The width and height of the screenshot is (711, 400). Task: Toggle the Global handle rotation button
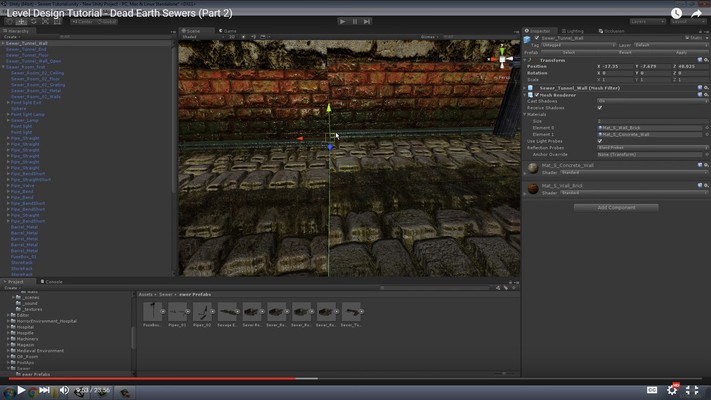107,21
